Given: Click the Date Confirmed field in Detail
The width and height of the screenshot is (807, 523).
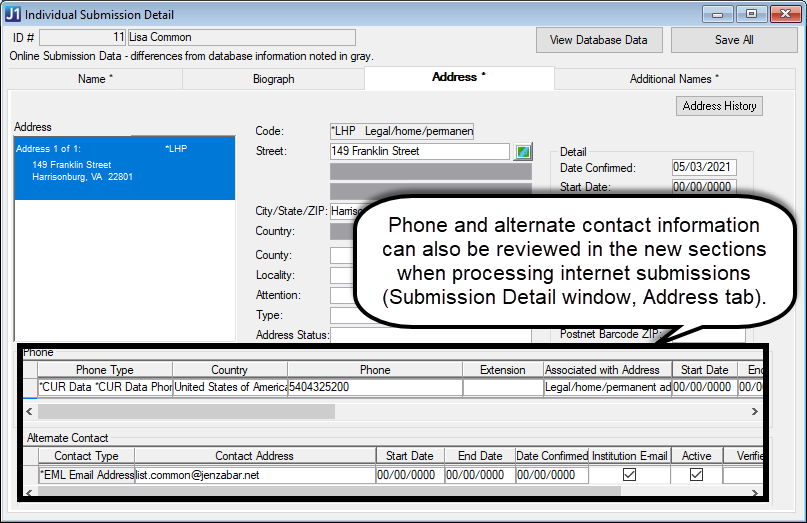Looking at the screenshot, I should click(703, 168).
